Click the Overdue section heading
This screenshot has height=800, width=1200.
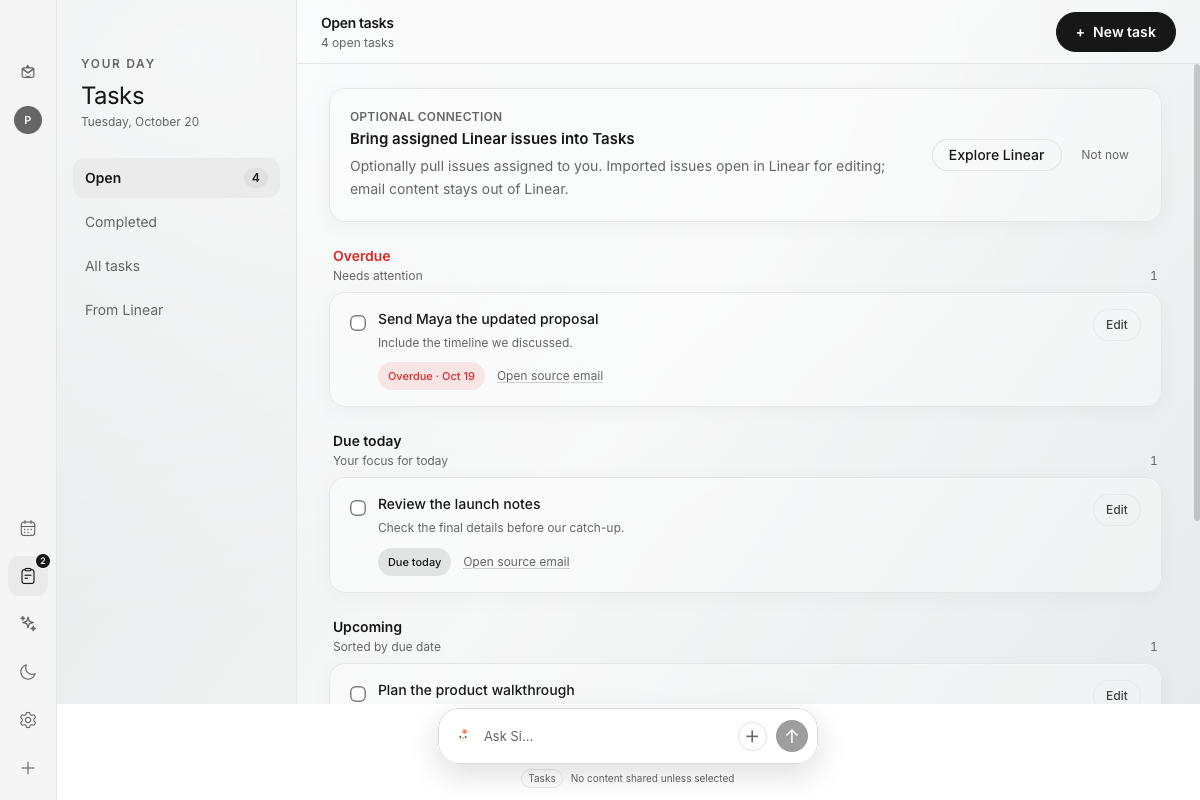[362, 256]
